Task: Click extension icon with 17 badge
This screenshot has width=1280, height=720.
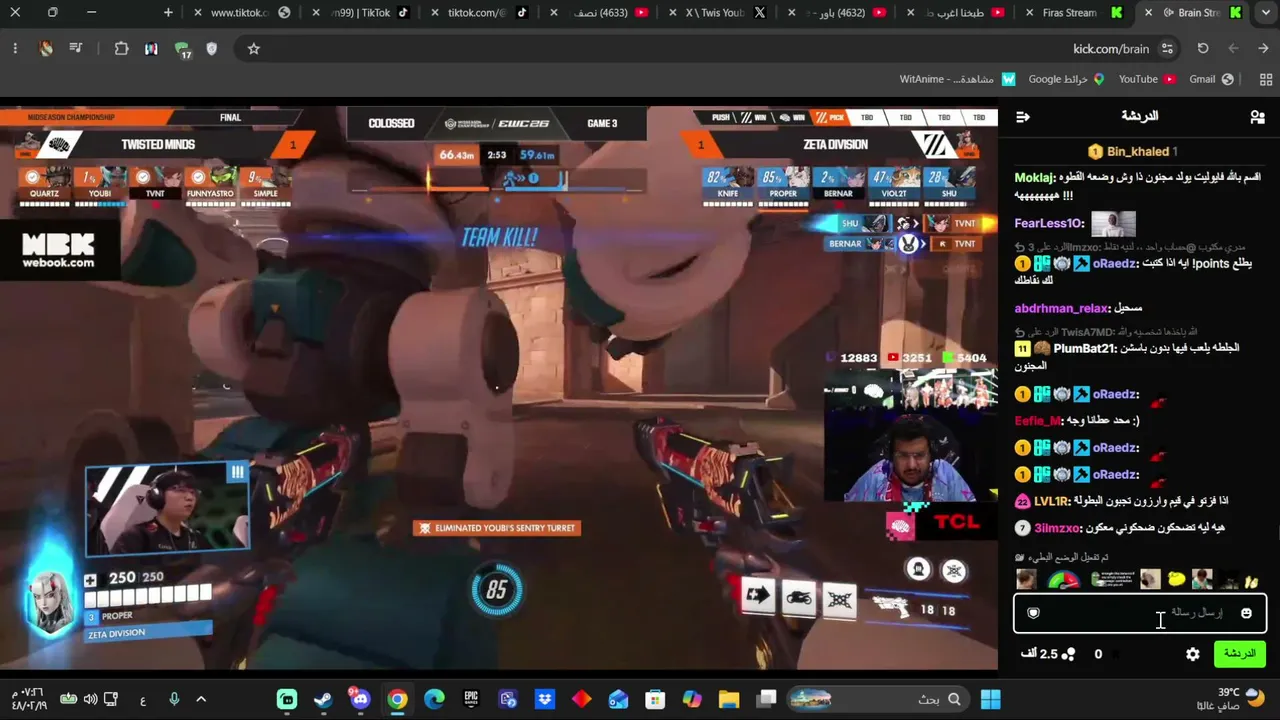Action: click(x=182, y=50)
